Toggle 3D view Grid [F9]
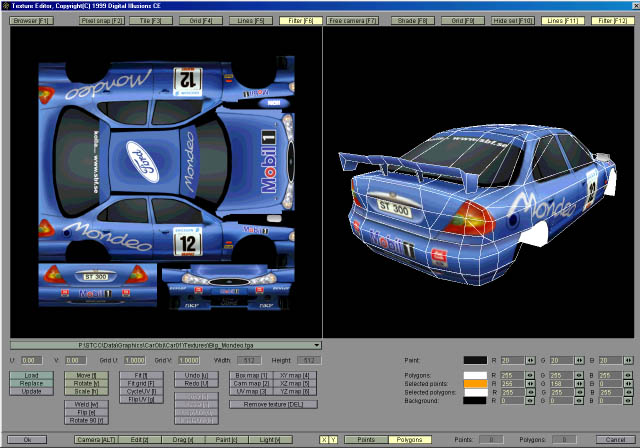The height and width of the screenshot is (448, 640). click(x=462, y=20)
